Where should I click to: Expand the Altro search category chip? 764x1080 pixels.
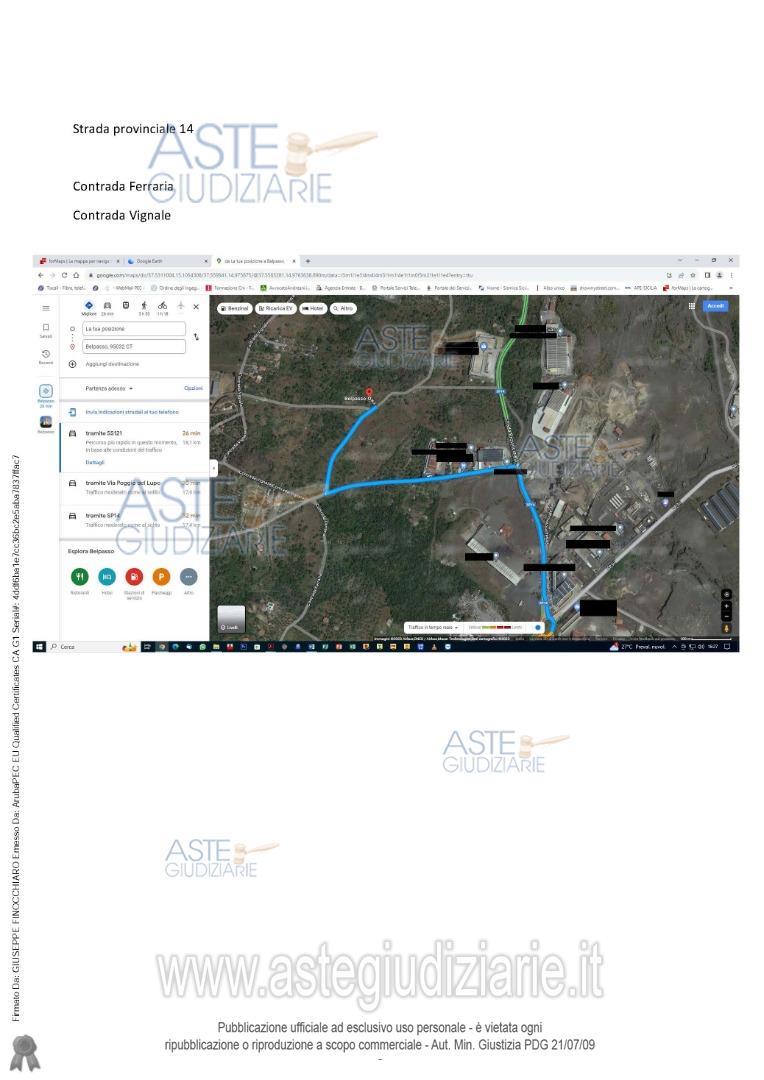pos(343,309)
